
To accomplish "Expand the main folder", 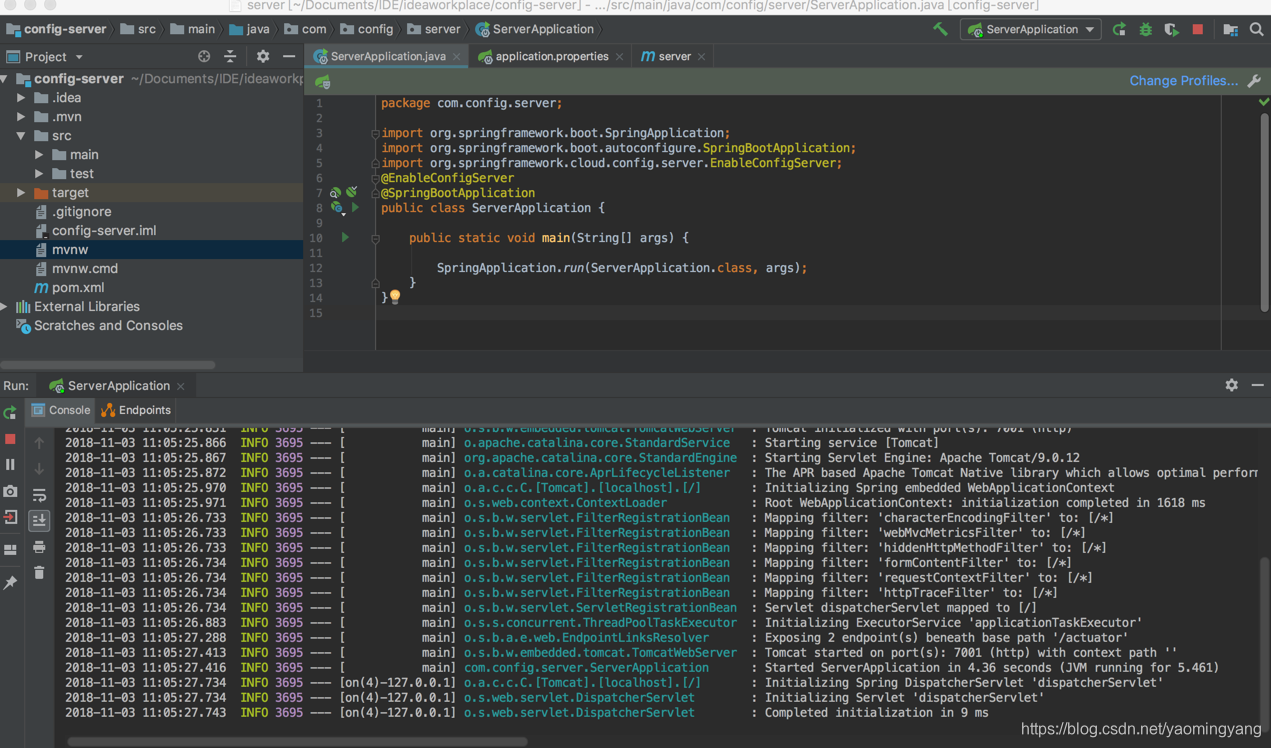I will coord(39,155).
